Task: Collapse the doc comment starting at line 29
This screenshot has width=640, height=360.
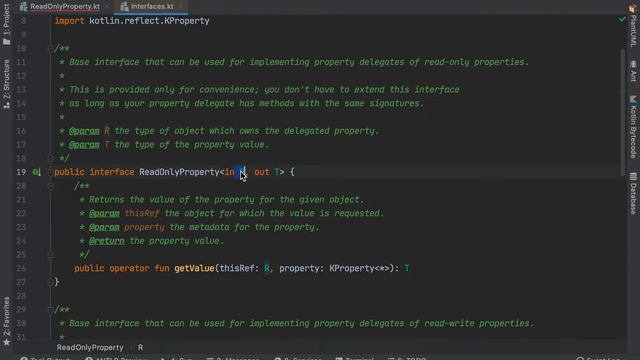Action: tap(50, 310)
